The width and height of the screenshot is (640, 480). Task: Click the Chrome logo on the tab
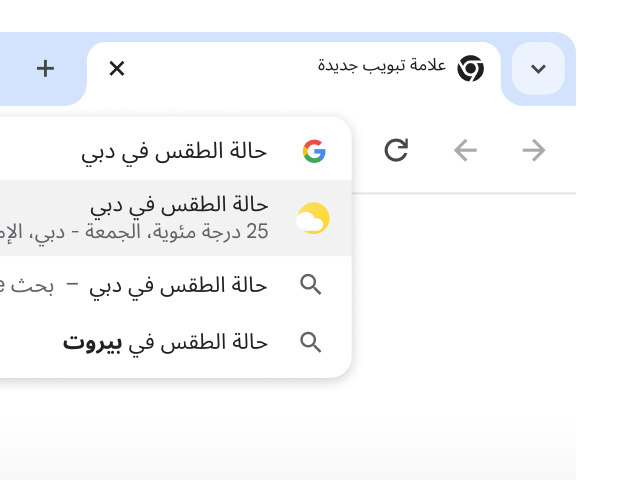tap(471, 69)
